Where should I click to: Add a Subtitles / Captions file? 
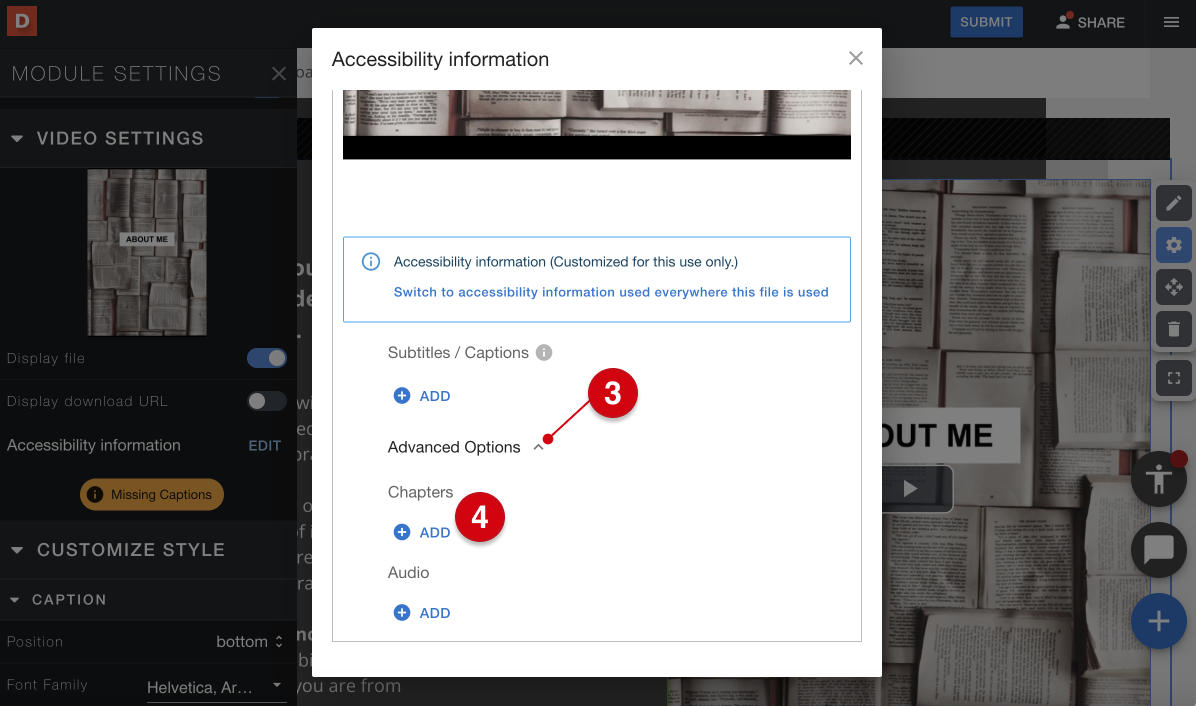(x=422, y=396)
